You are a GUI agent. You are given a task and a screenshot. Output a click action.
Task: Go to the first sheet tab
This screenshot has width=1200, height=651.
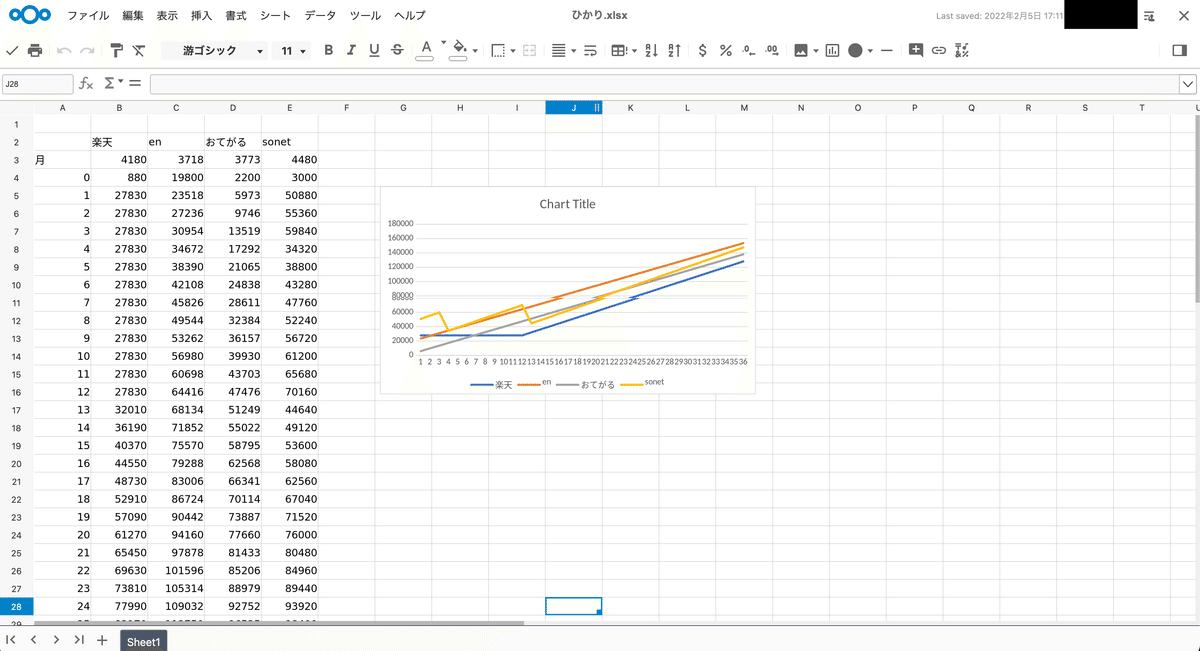[11, 640]
